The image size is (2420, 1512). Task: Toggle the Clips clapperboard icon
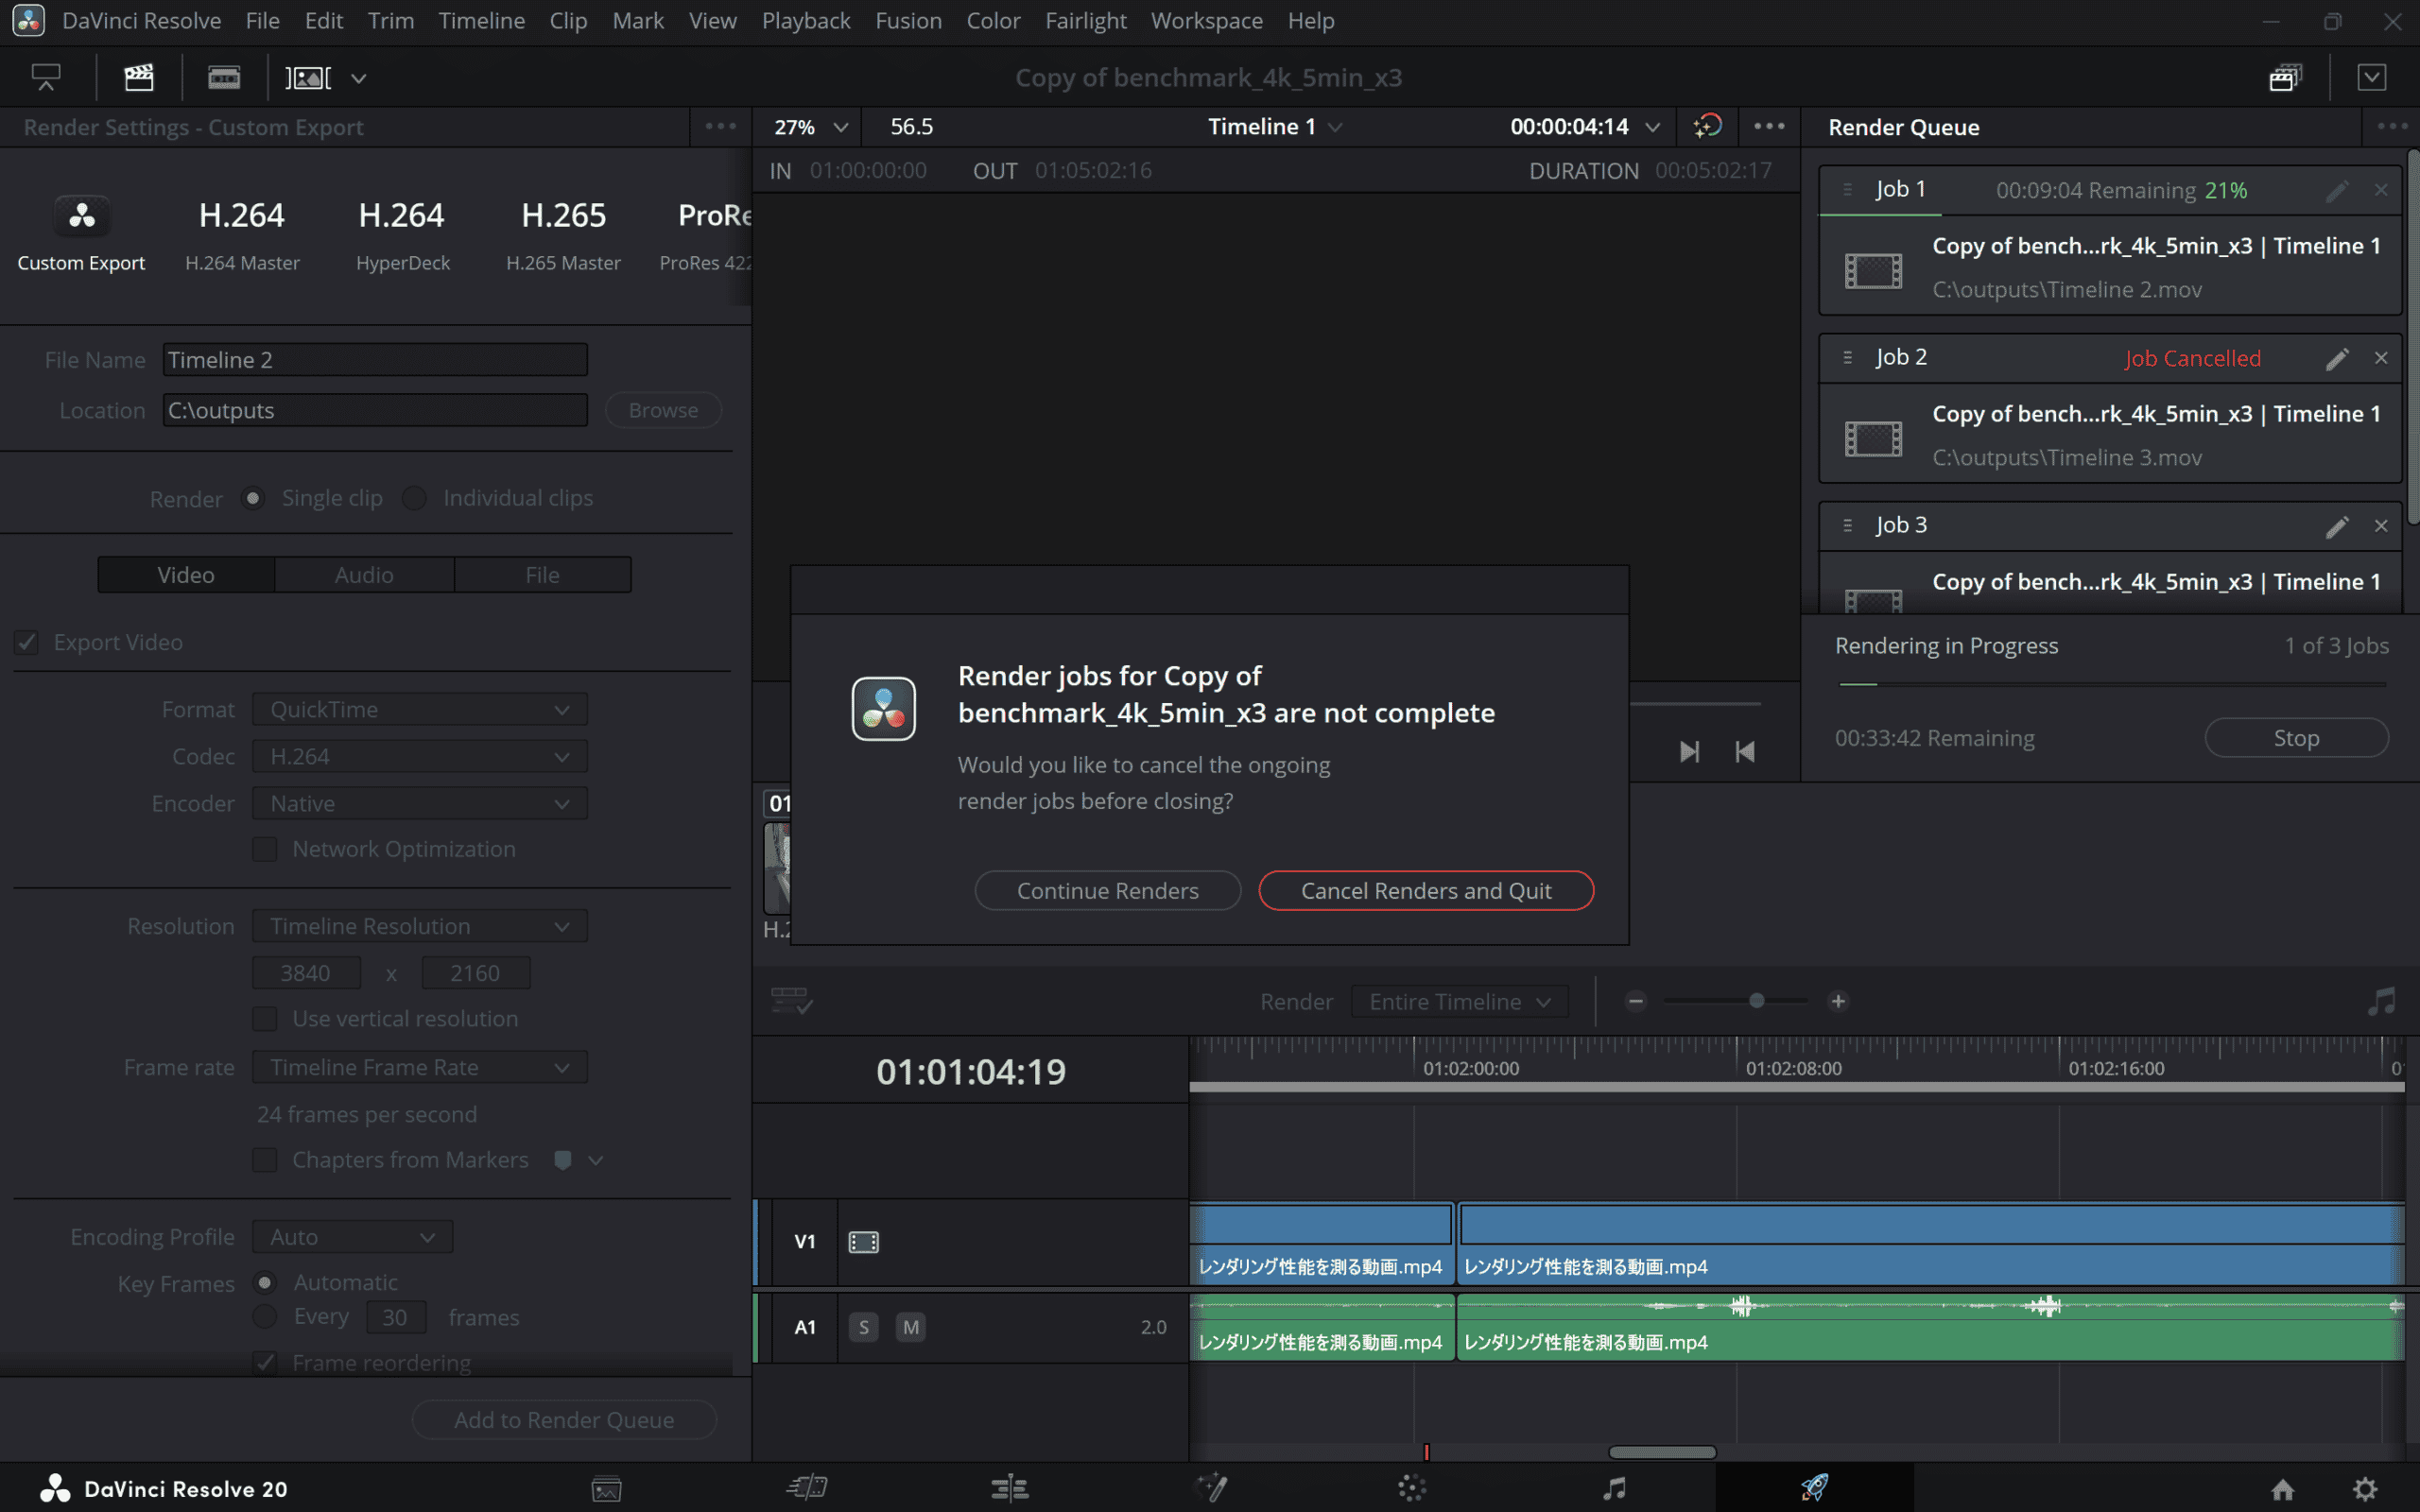pos(138,77)
